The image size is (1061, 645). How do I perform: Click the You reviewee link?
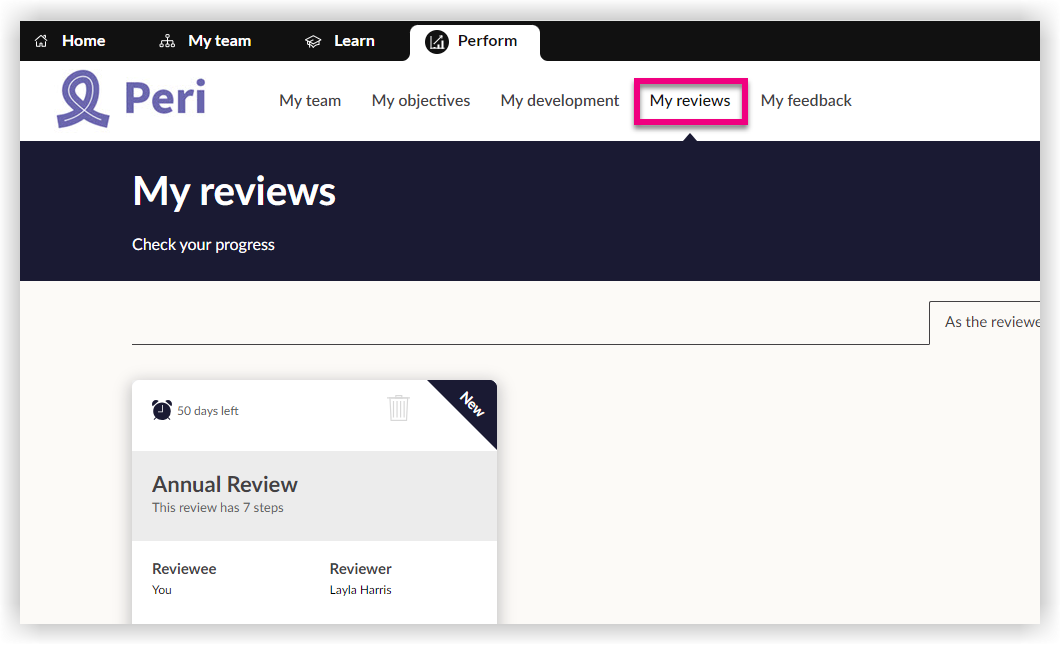click(x=161, y=589)
